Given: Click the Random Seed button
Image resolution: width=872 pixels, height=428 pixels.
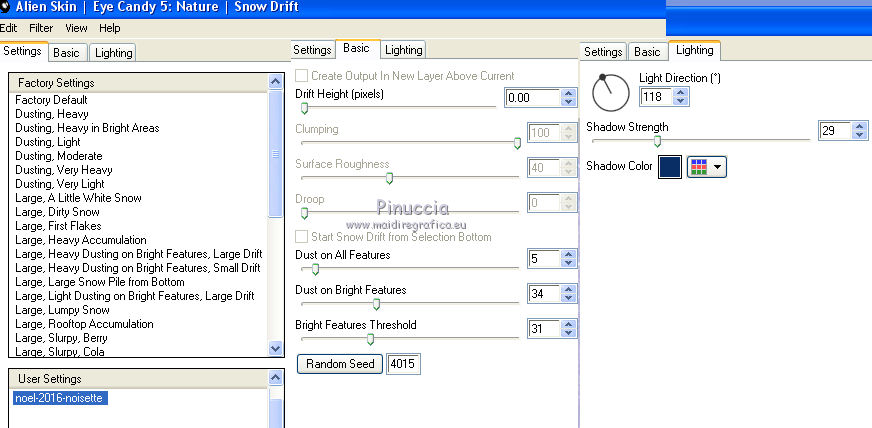Looking at the screenshot, I should 340,364.
